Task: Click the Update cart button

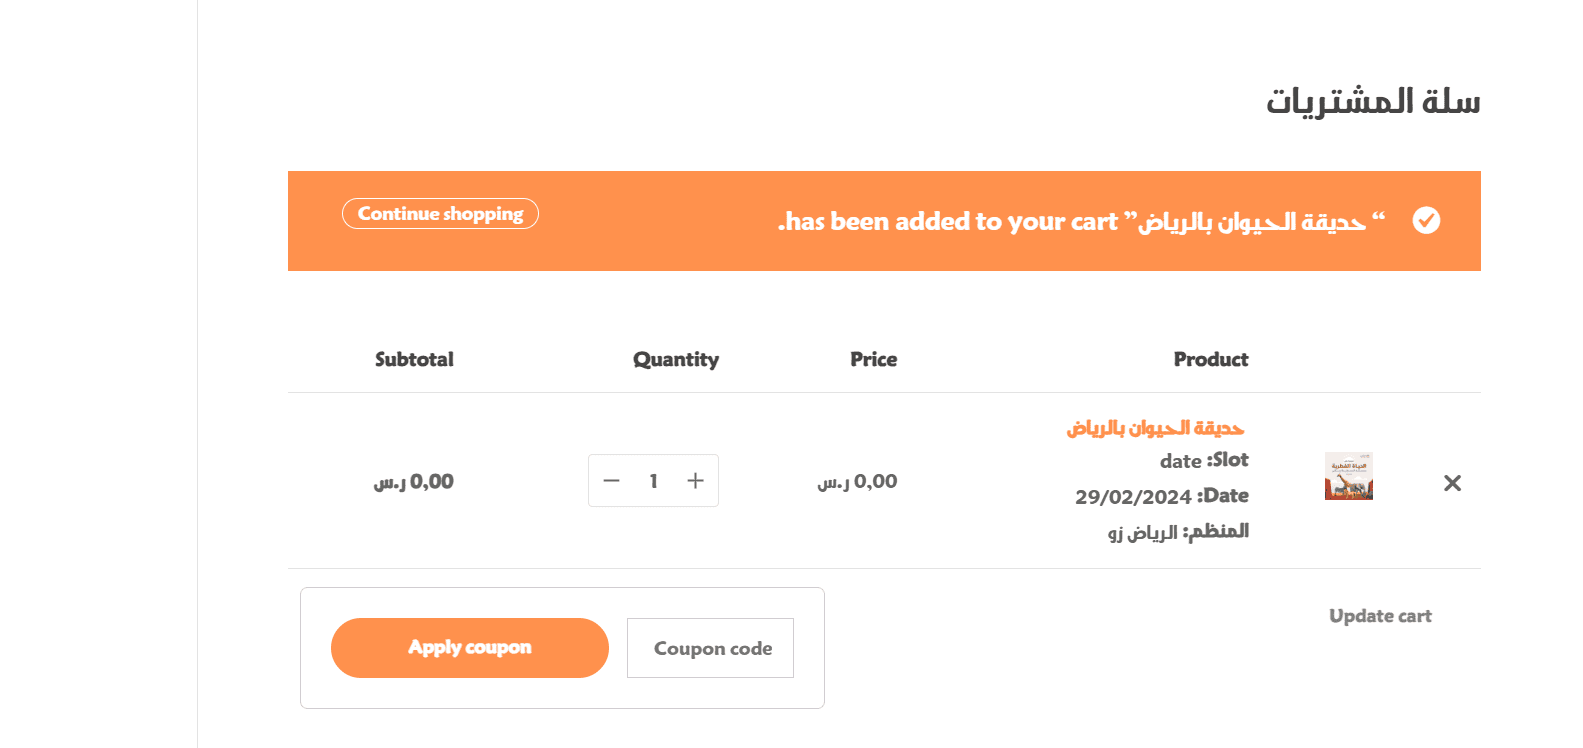Action: [1380, 616]
